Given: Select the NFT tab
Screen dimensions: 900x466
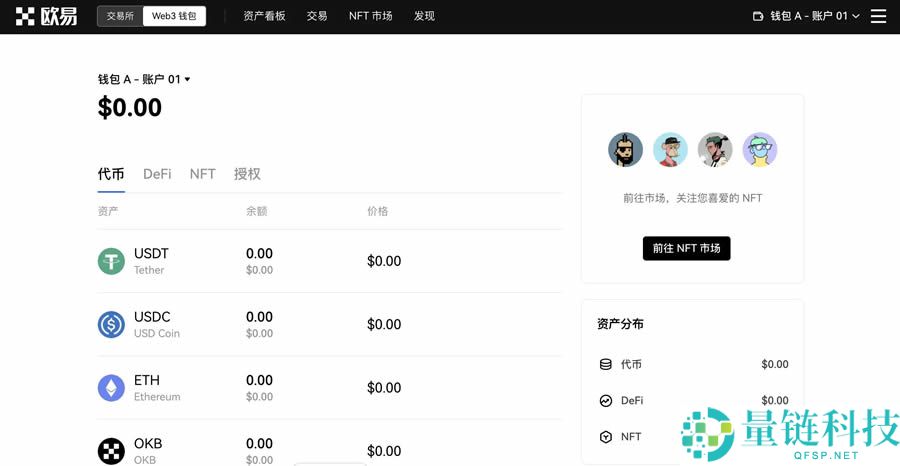Looking at the screenshot, I should (x=203, y=174).
